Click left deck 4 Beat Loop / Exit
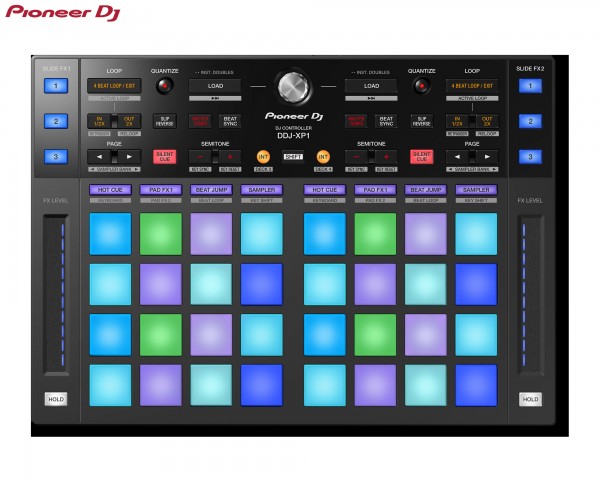600x480 pixels. pos(114,86)
